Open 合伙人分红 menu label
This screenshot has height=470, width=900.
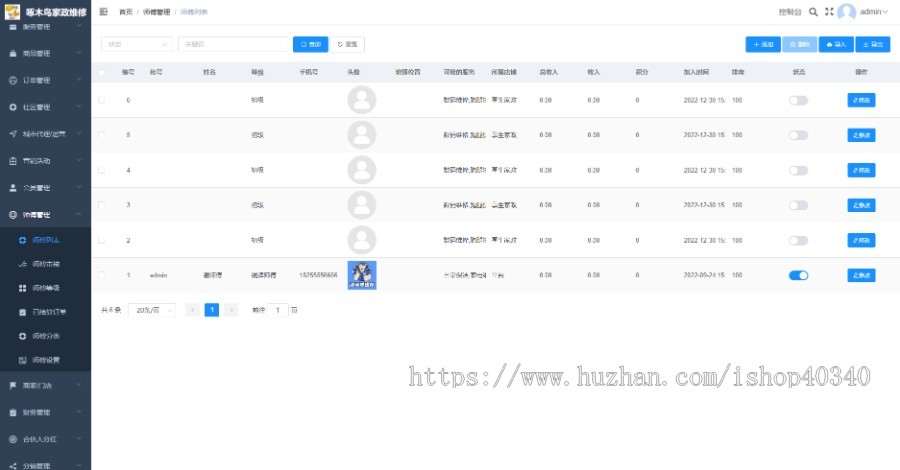pos(40,440)
